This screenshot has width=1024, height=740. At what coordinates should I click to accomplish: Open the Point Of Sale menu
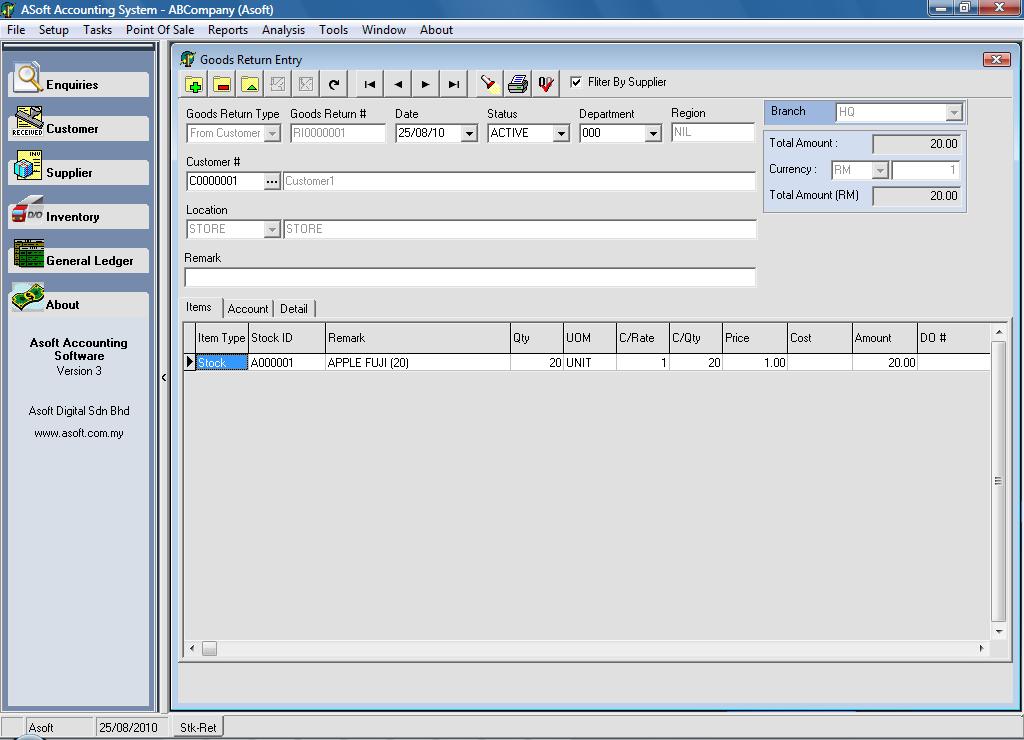[x=160, y=30]
